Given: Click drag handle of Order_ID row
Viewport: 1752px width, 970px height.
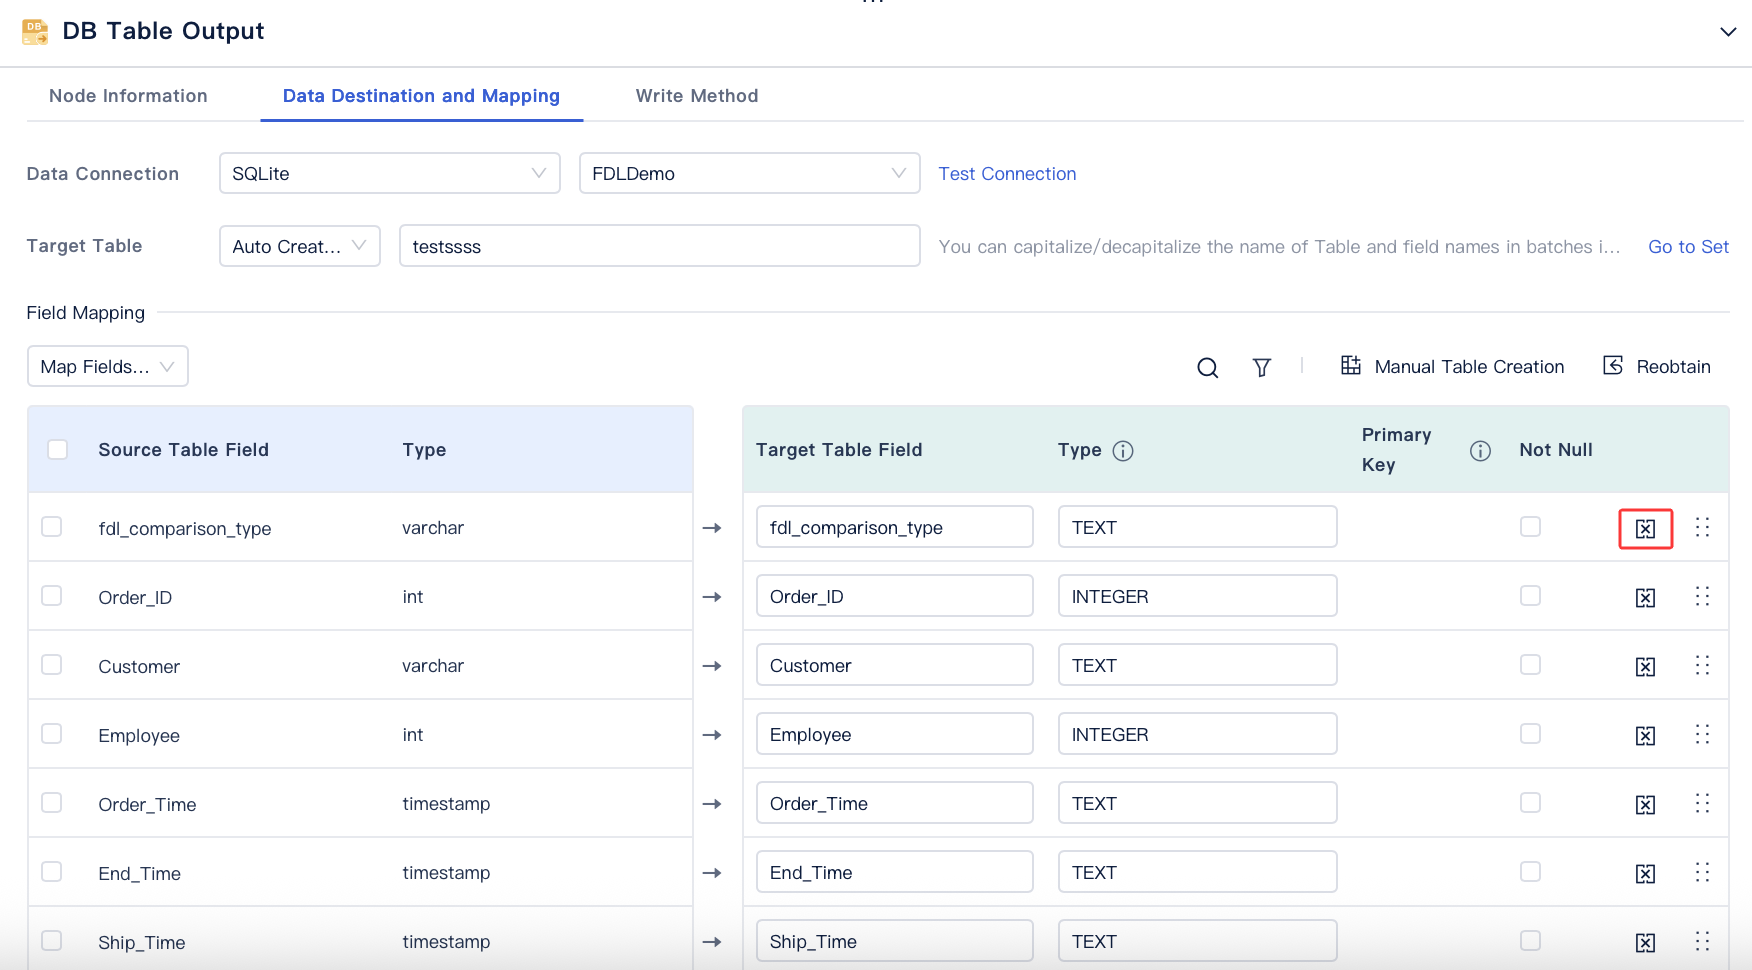Looking at the screenshot, I should (1702, 596).
